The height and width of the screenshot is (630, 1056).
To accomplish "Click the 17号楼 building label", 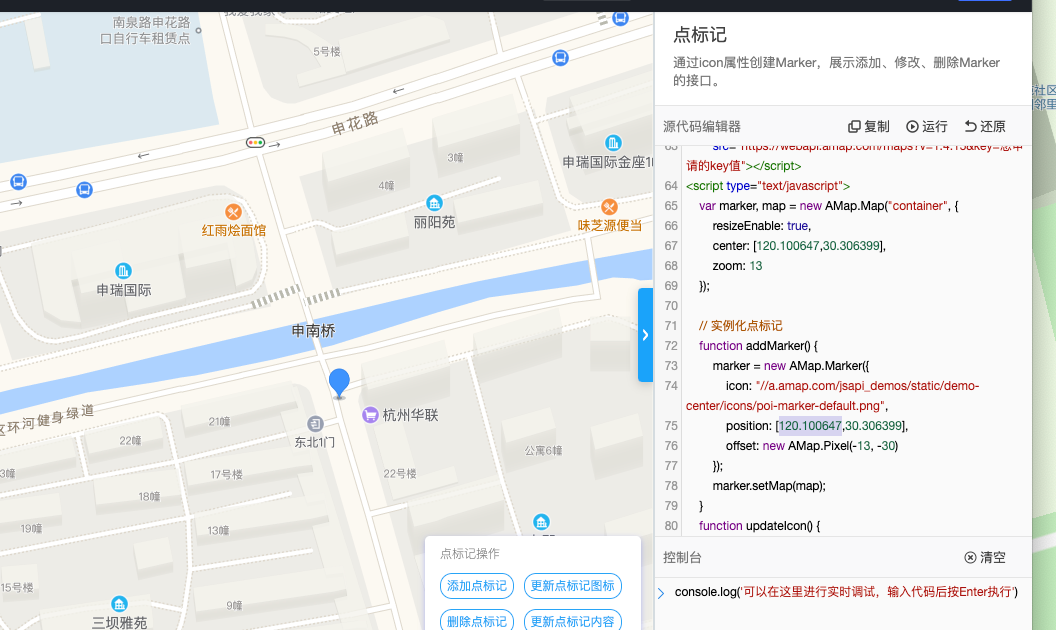I will 226,474.
